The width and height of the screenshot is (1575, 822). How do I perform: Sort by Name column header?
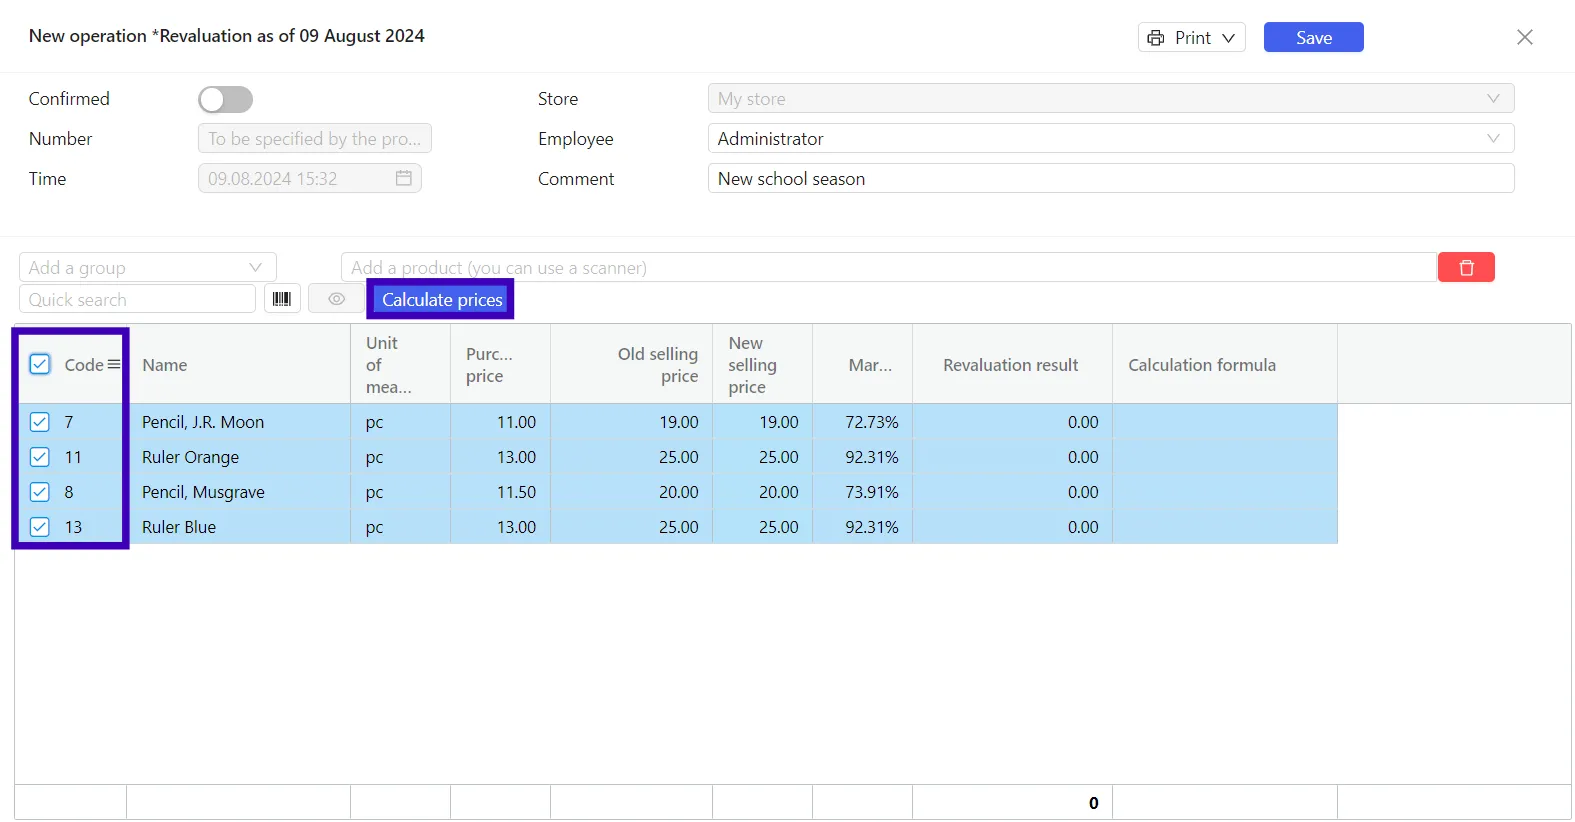[238, 364]
